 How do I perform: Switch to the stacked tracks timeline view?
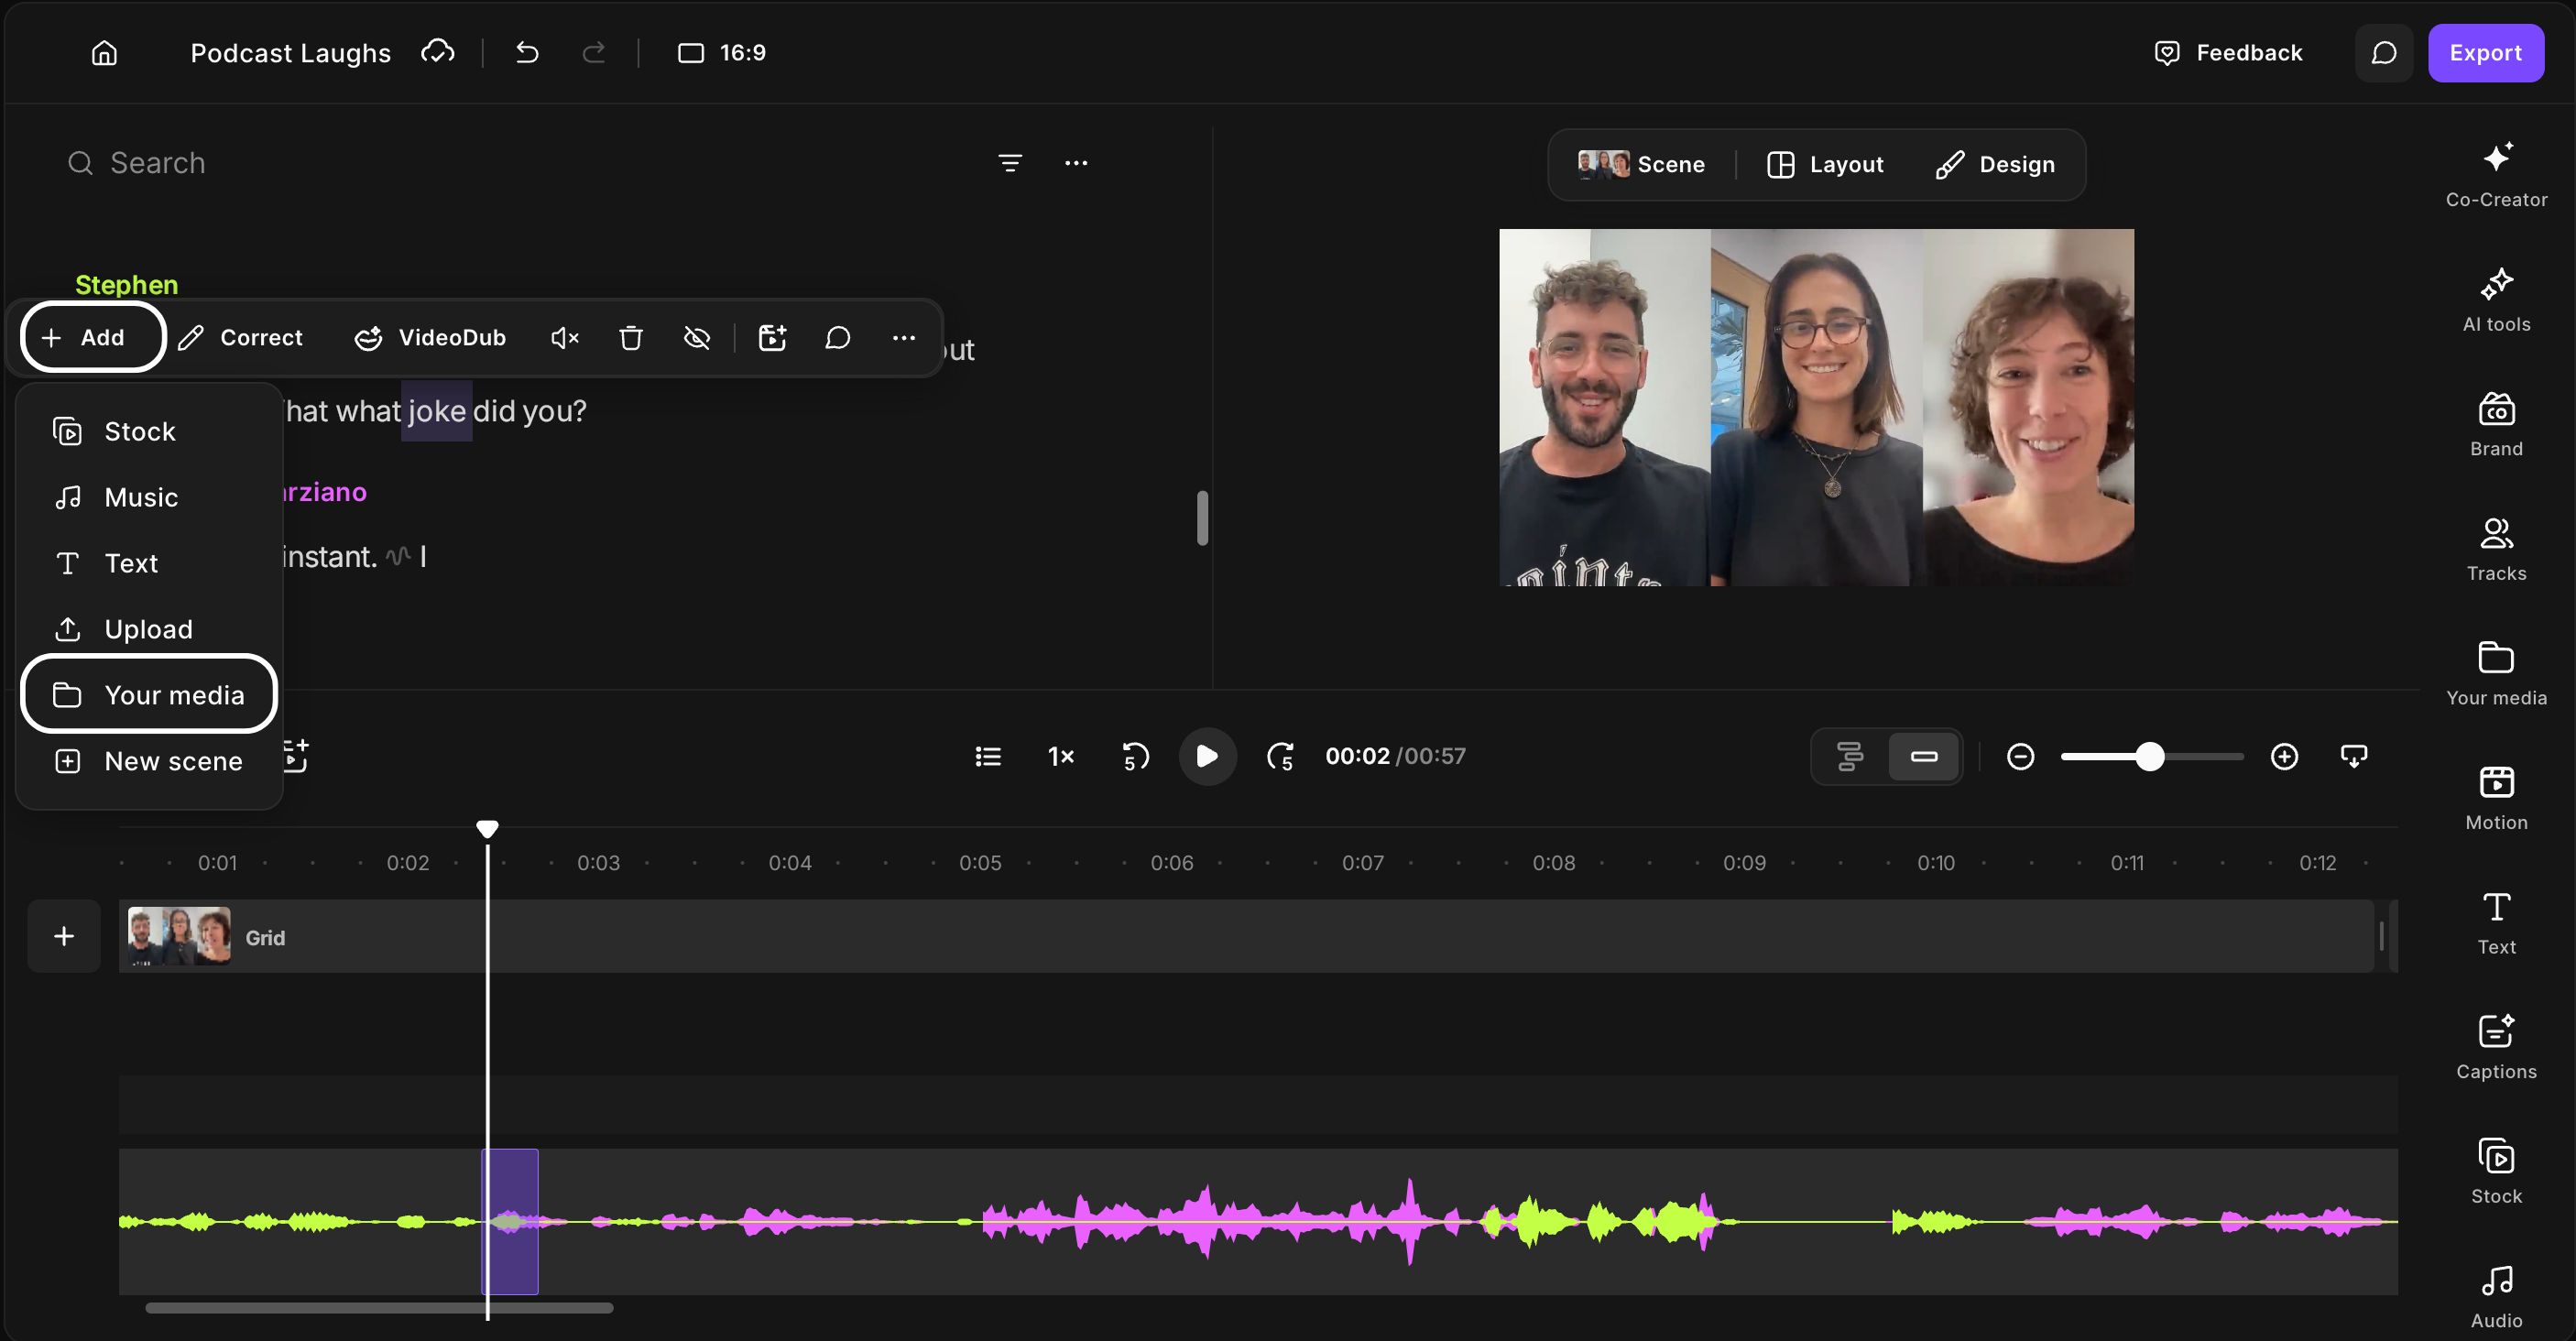coord(1850,757)
